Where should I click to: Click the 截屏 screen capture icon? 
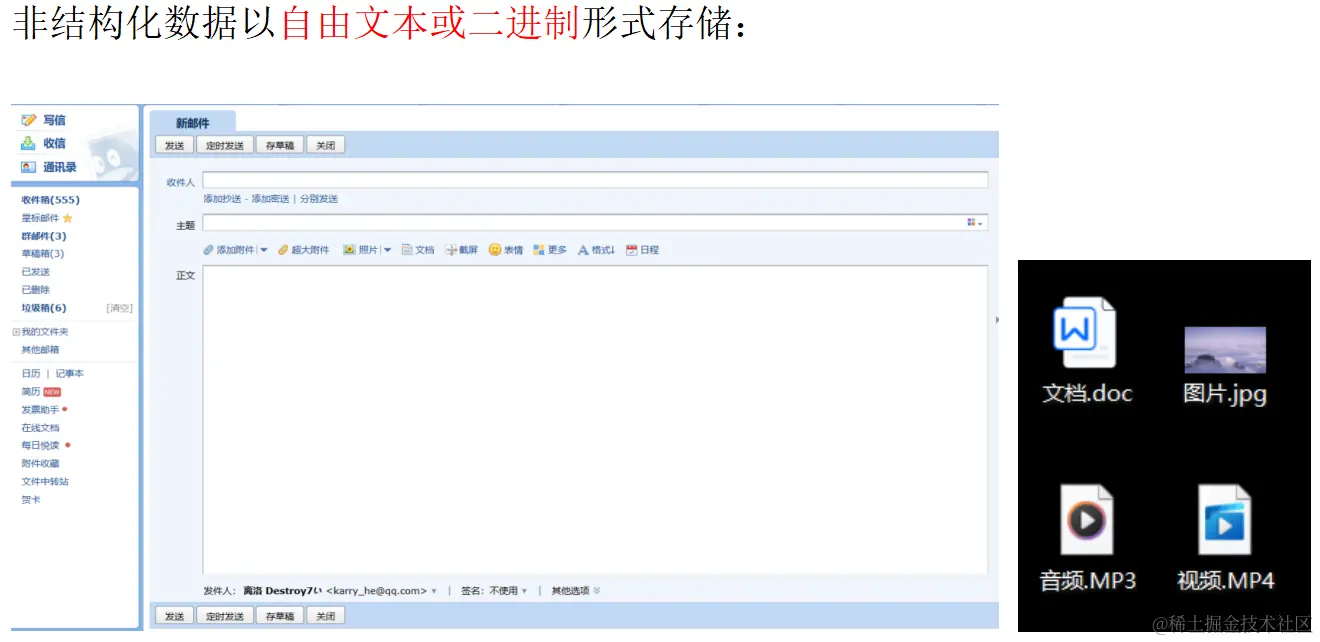point(451,250)
